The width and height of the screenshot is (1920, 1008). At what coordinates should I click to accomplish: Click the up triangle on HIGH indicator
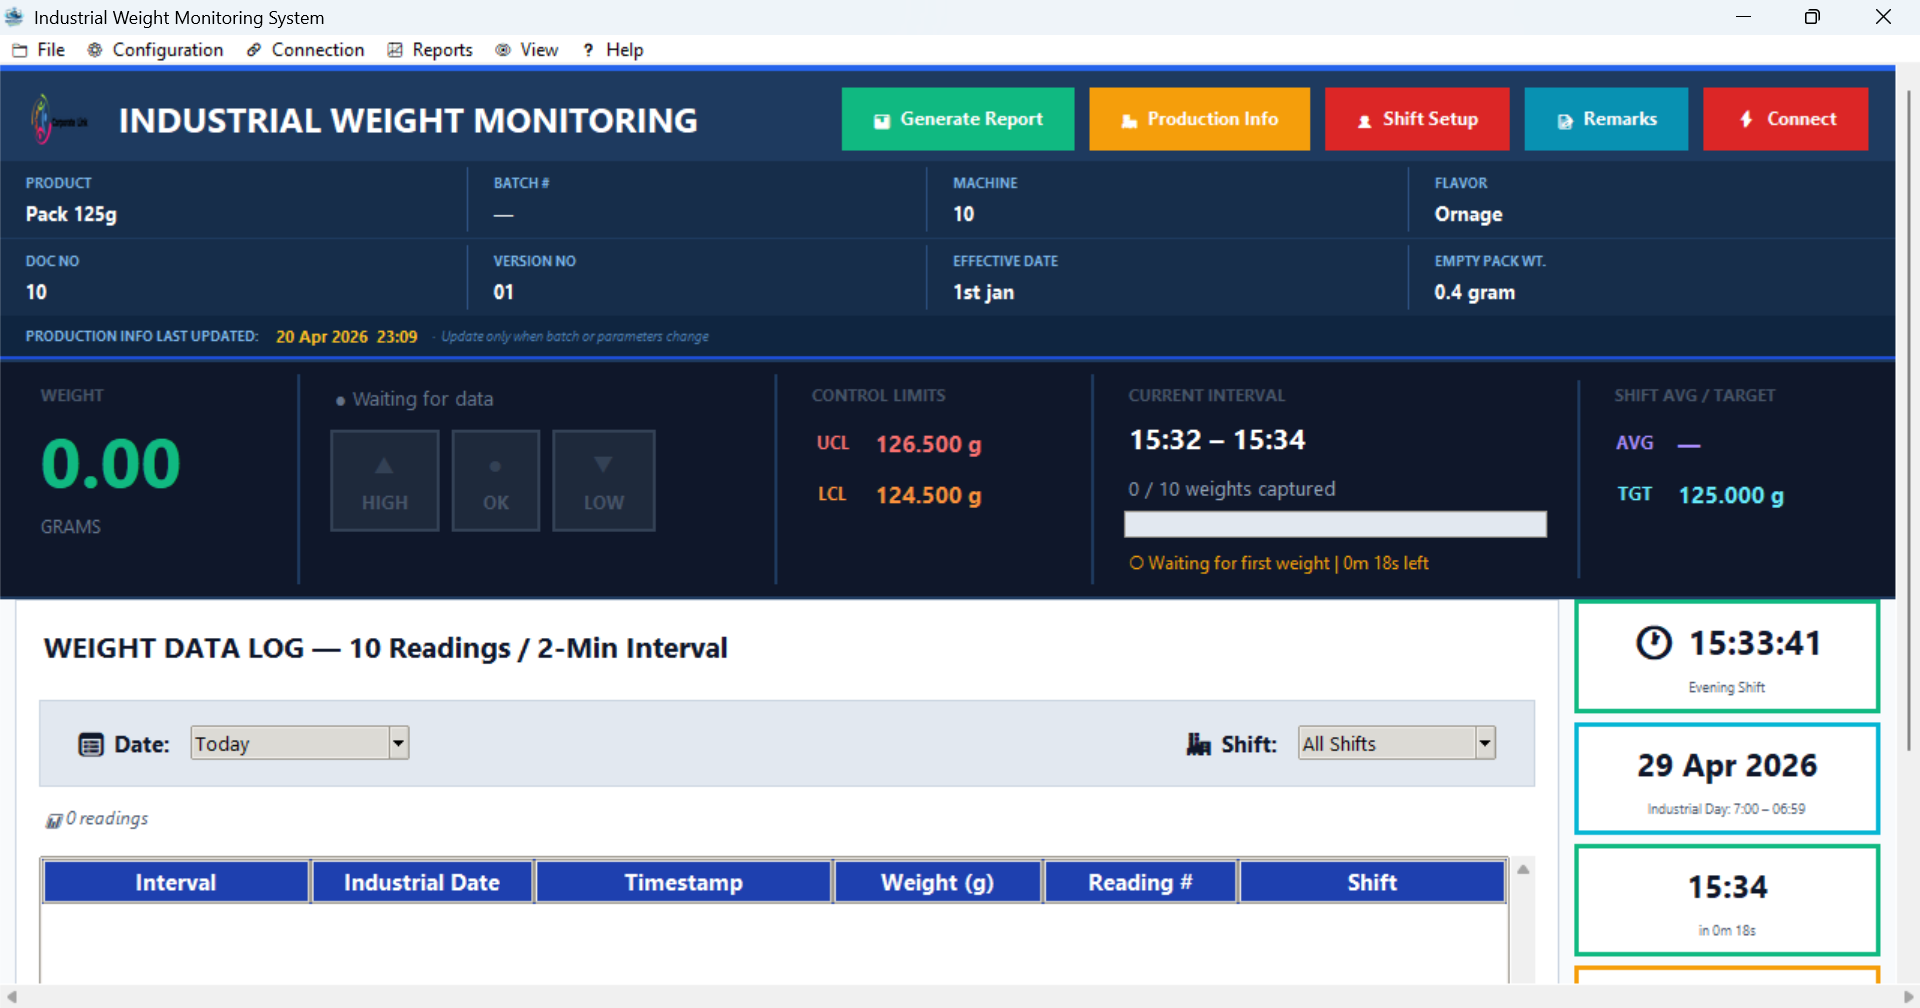pos(384,465)
